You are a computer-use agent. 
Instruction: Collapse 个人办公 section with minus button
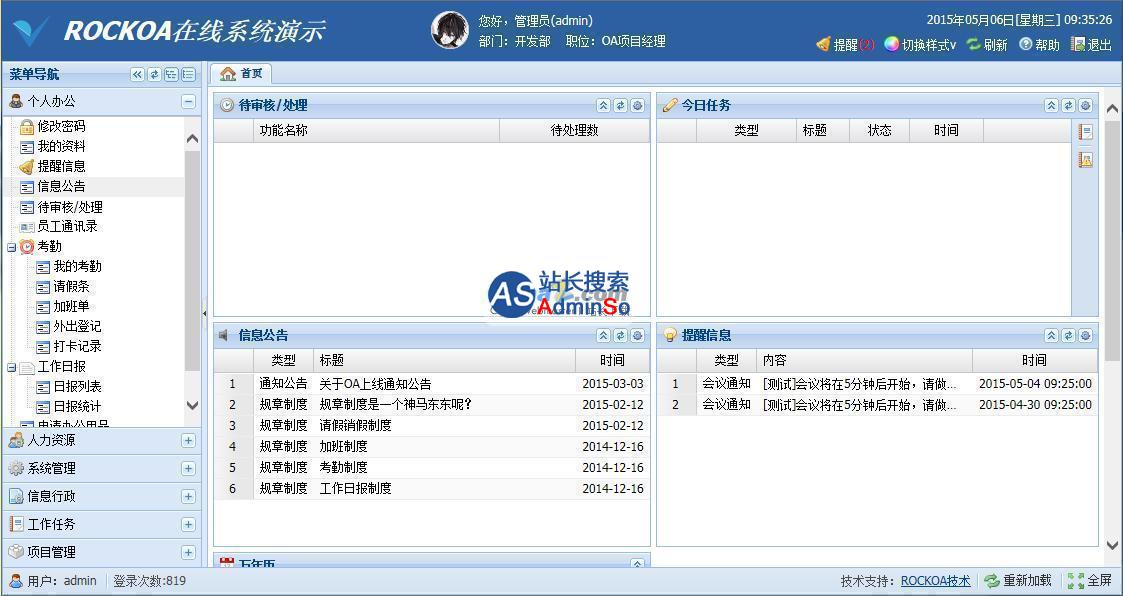click(188, 102)
